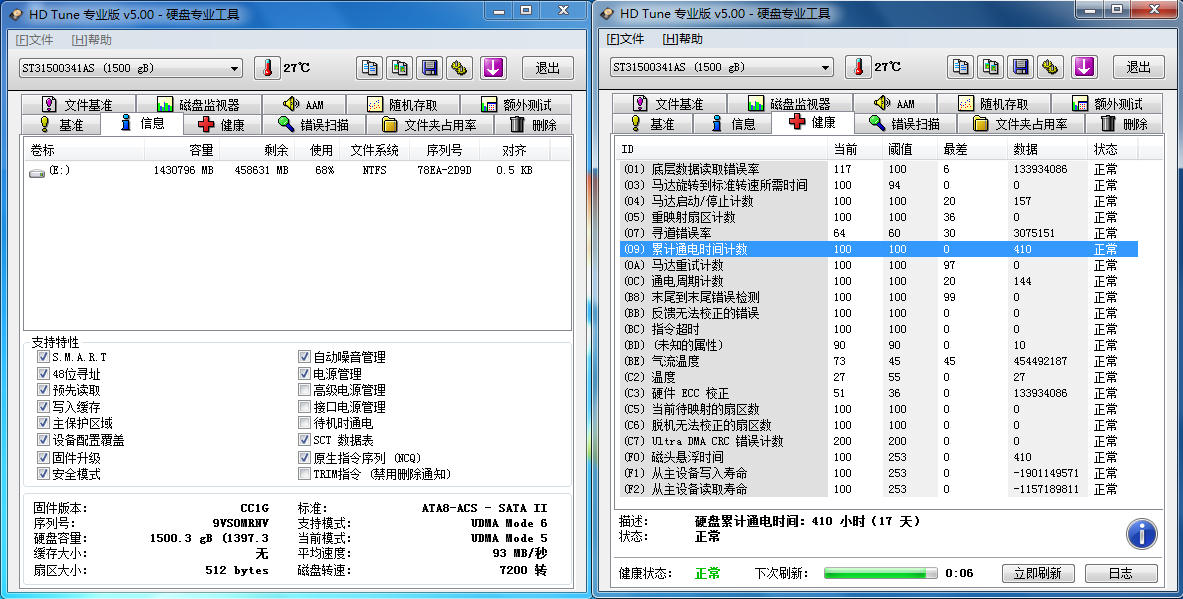The height and width of the screenshot is (599, 1183).
Task: Click the 日志 button
Action: tap(1120, 573)
